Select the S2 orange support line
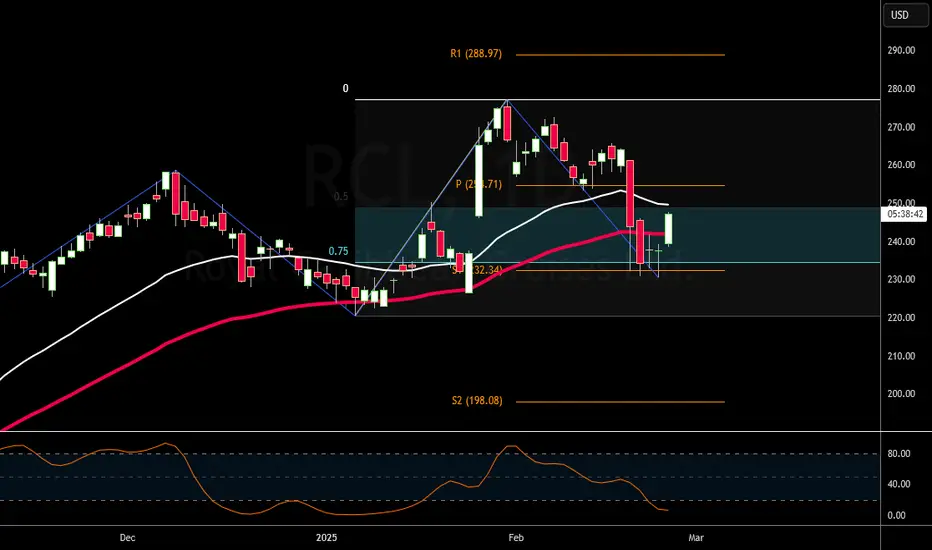Screen dimensions: 932x550 (x=620, y=402)
